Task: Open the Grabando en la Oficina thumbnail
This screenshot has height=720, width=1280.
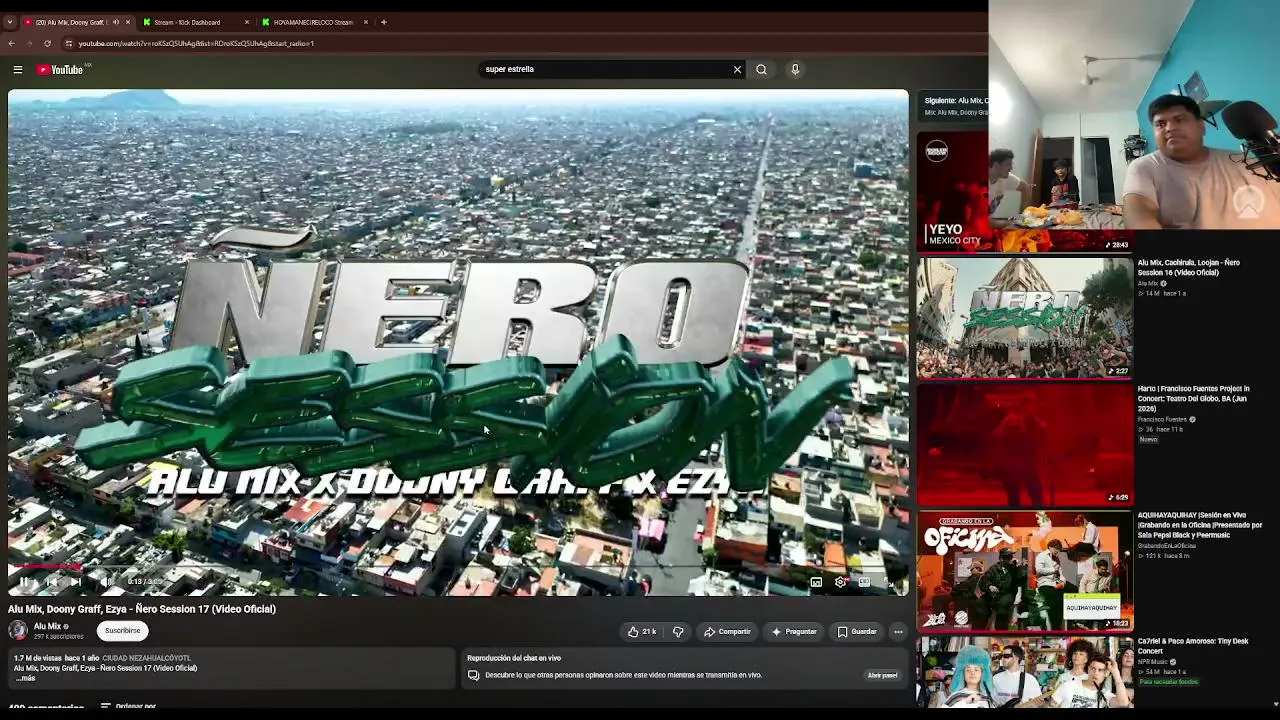Action: pyautogui.click(x=1025, y=571)
